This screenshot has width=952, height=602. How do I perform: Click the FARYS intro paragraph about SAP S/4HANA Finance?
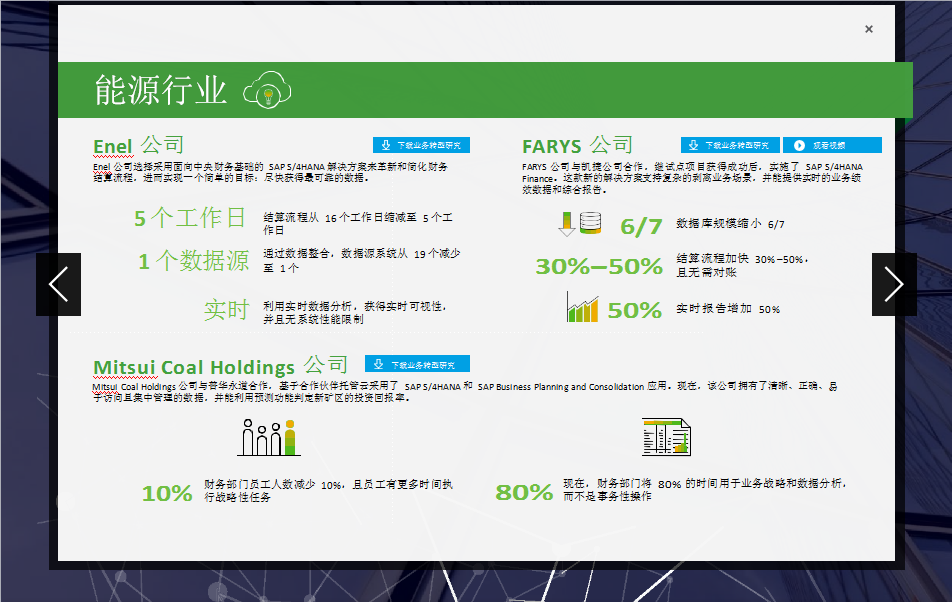692,178
